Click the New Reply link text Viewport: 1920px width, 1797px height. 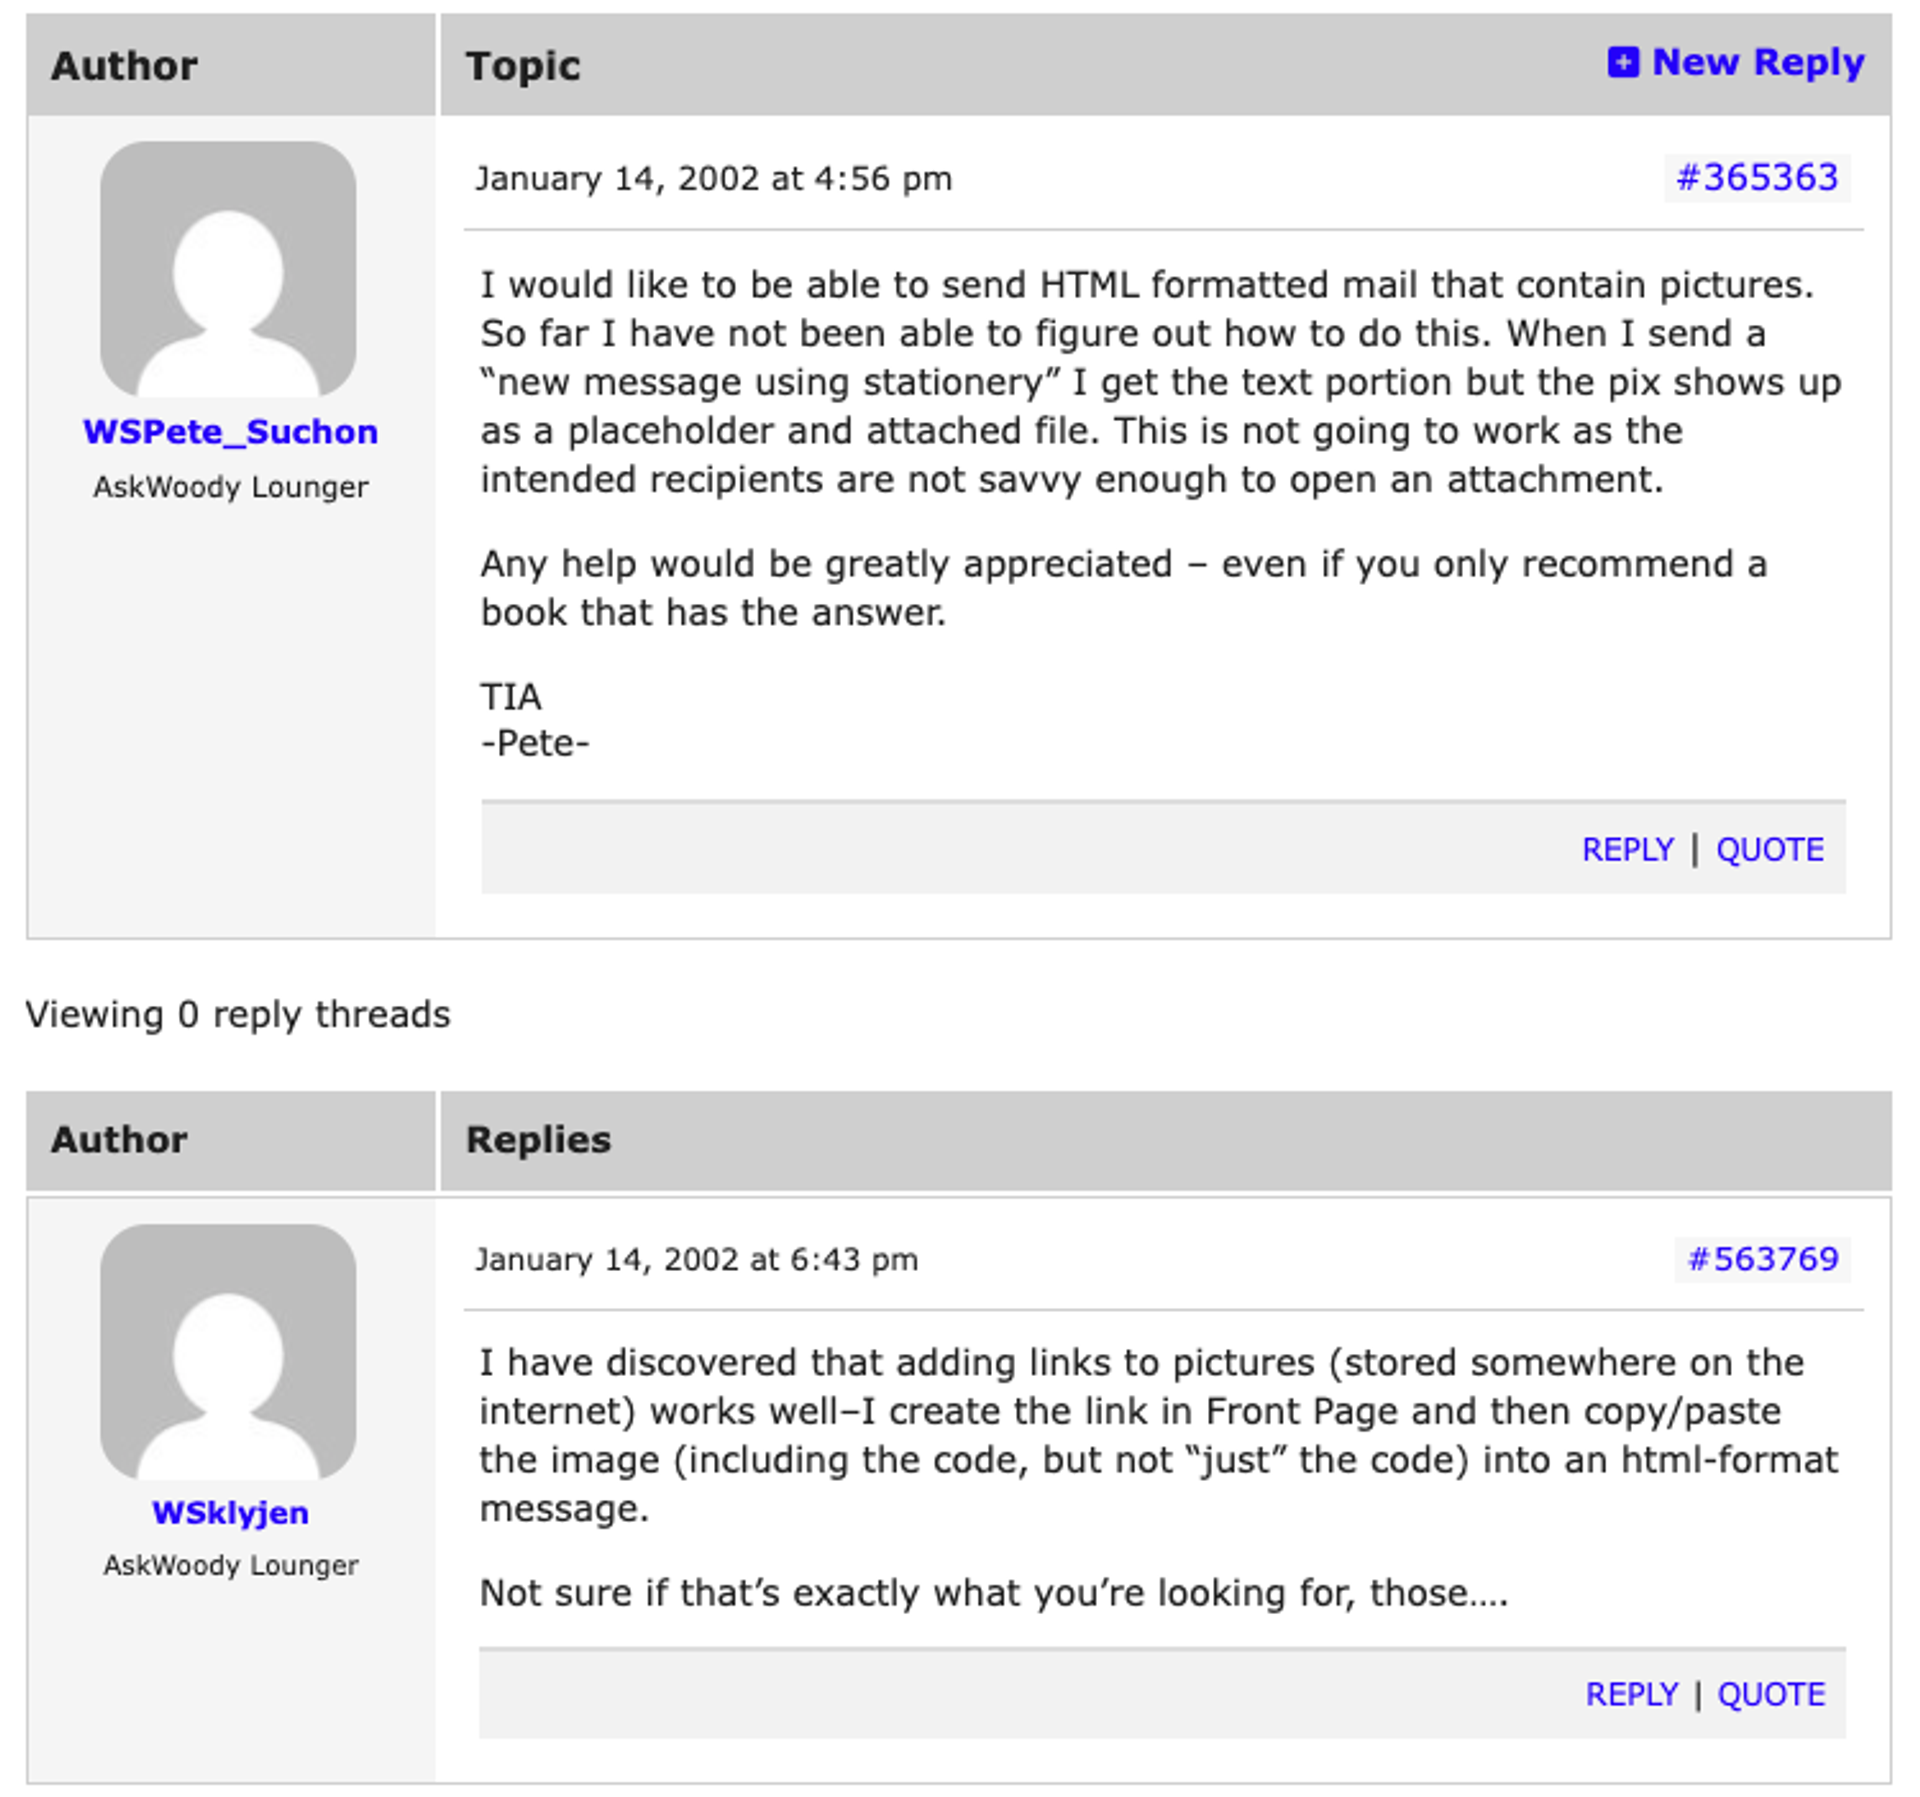(1757, 62)
